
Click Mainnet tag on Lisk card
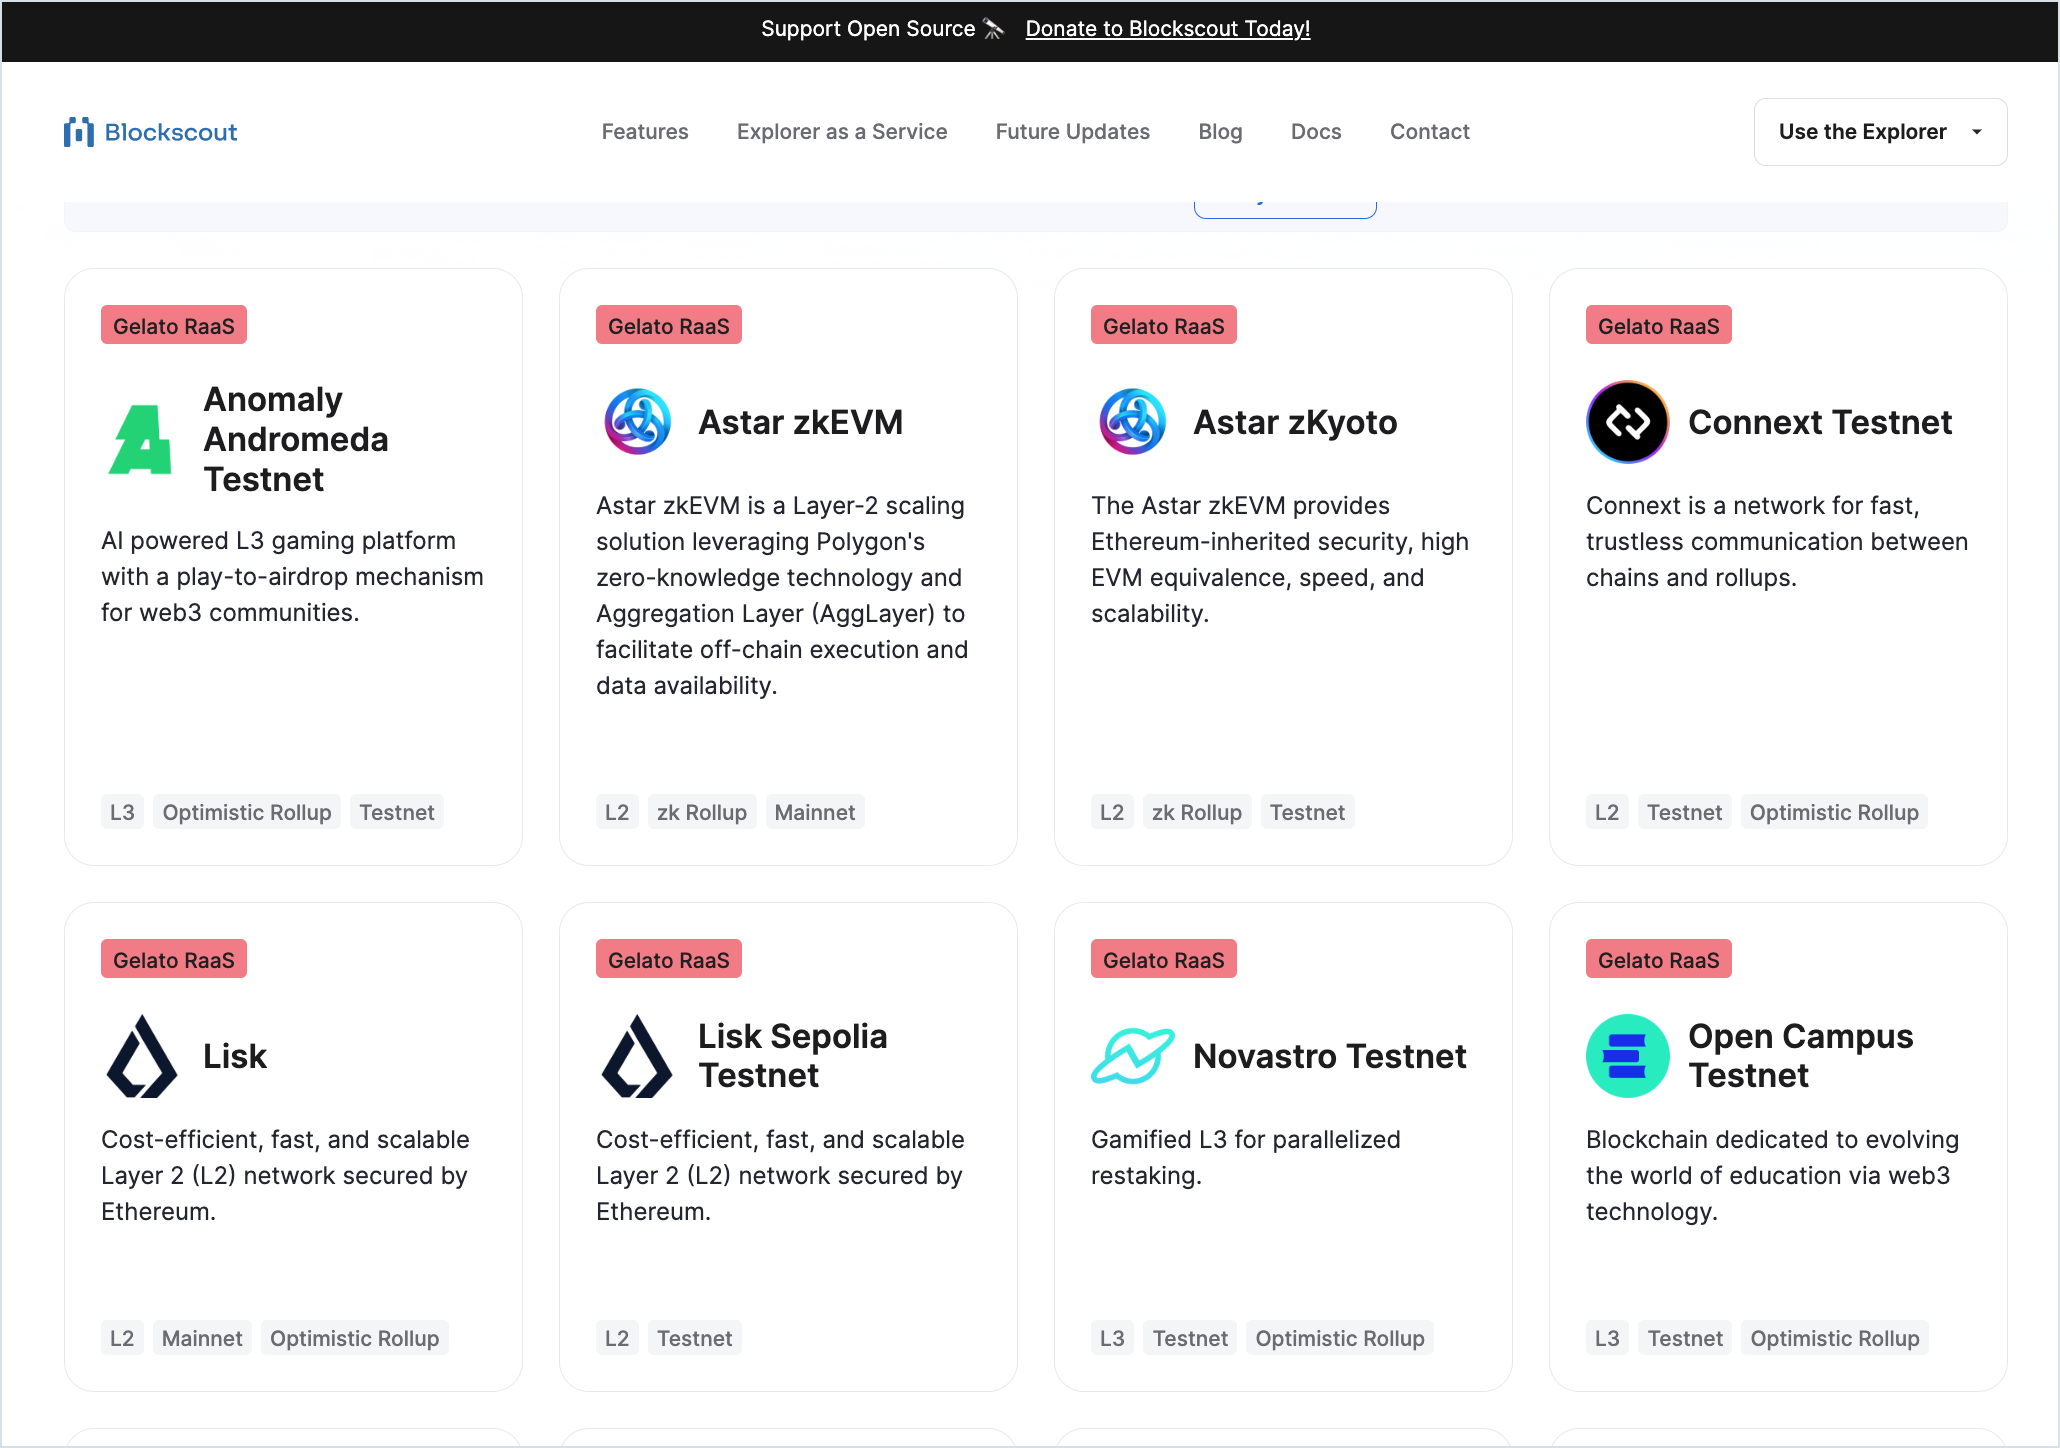[202, 1338]
